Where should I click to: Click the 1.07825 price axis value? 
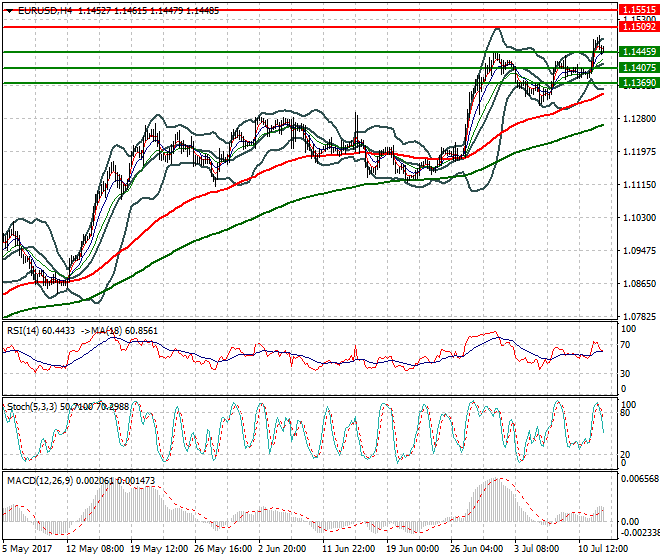click(639, 316)
